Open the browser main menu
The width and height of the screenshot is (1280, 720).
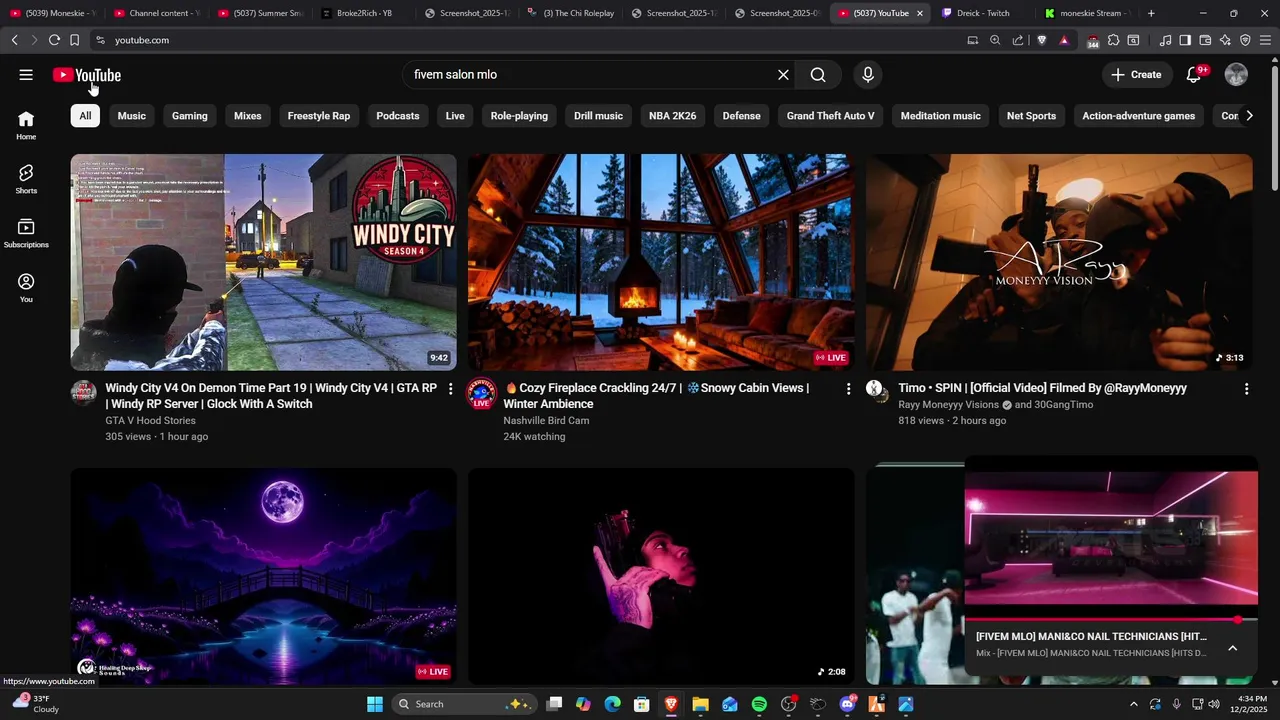(x=1265, y=40)
